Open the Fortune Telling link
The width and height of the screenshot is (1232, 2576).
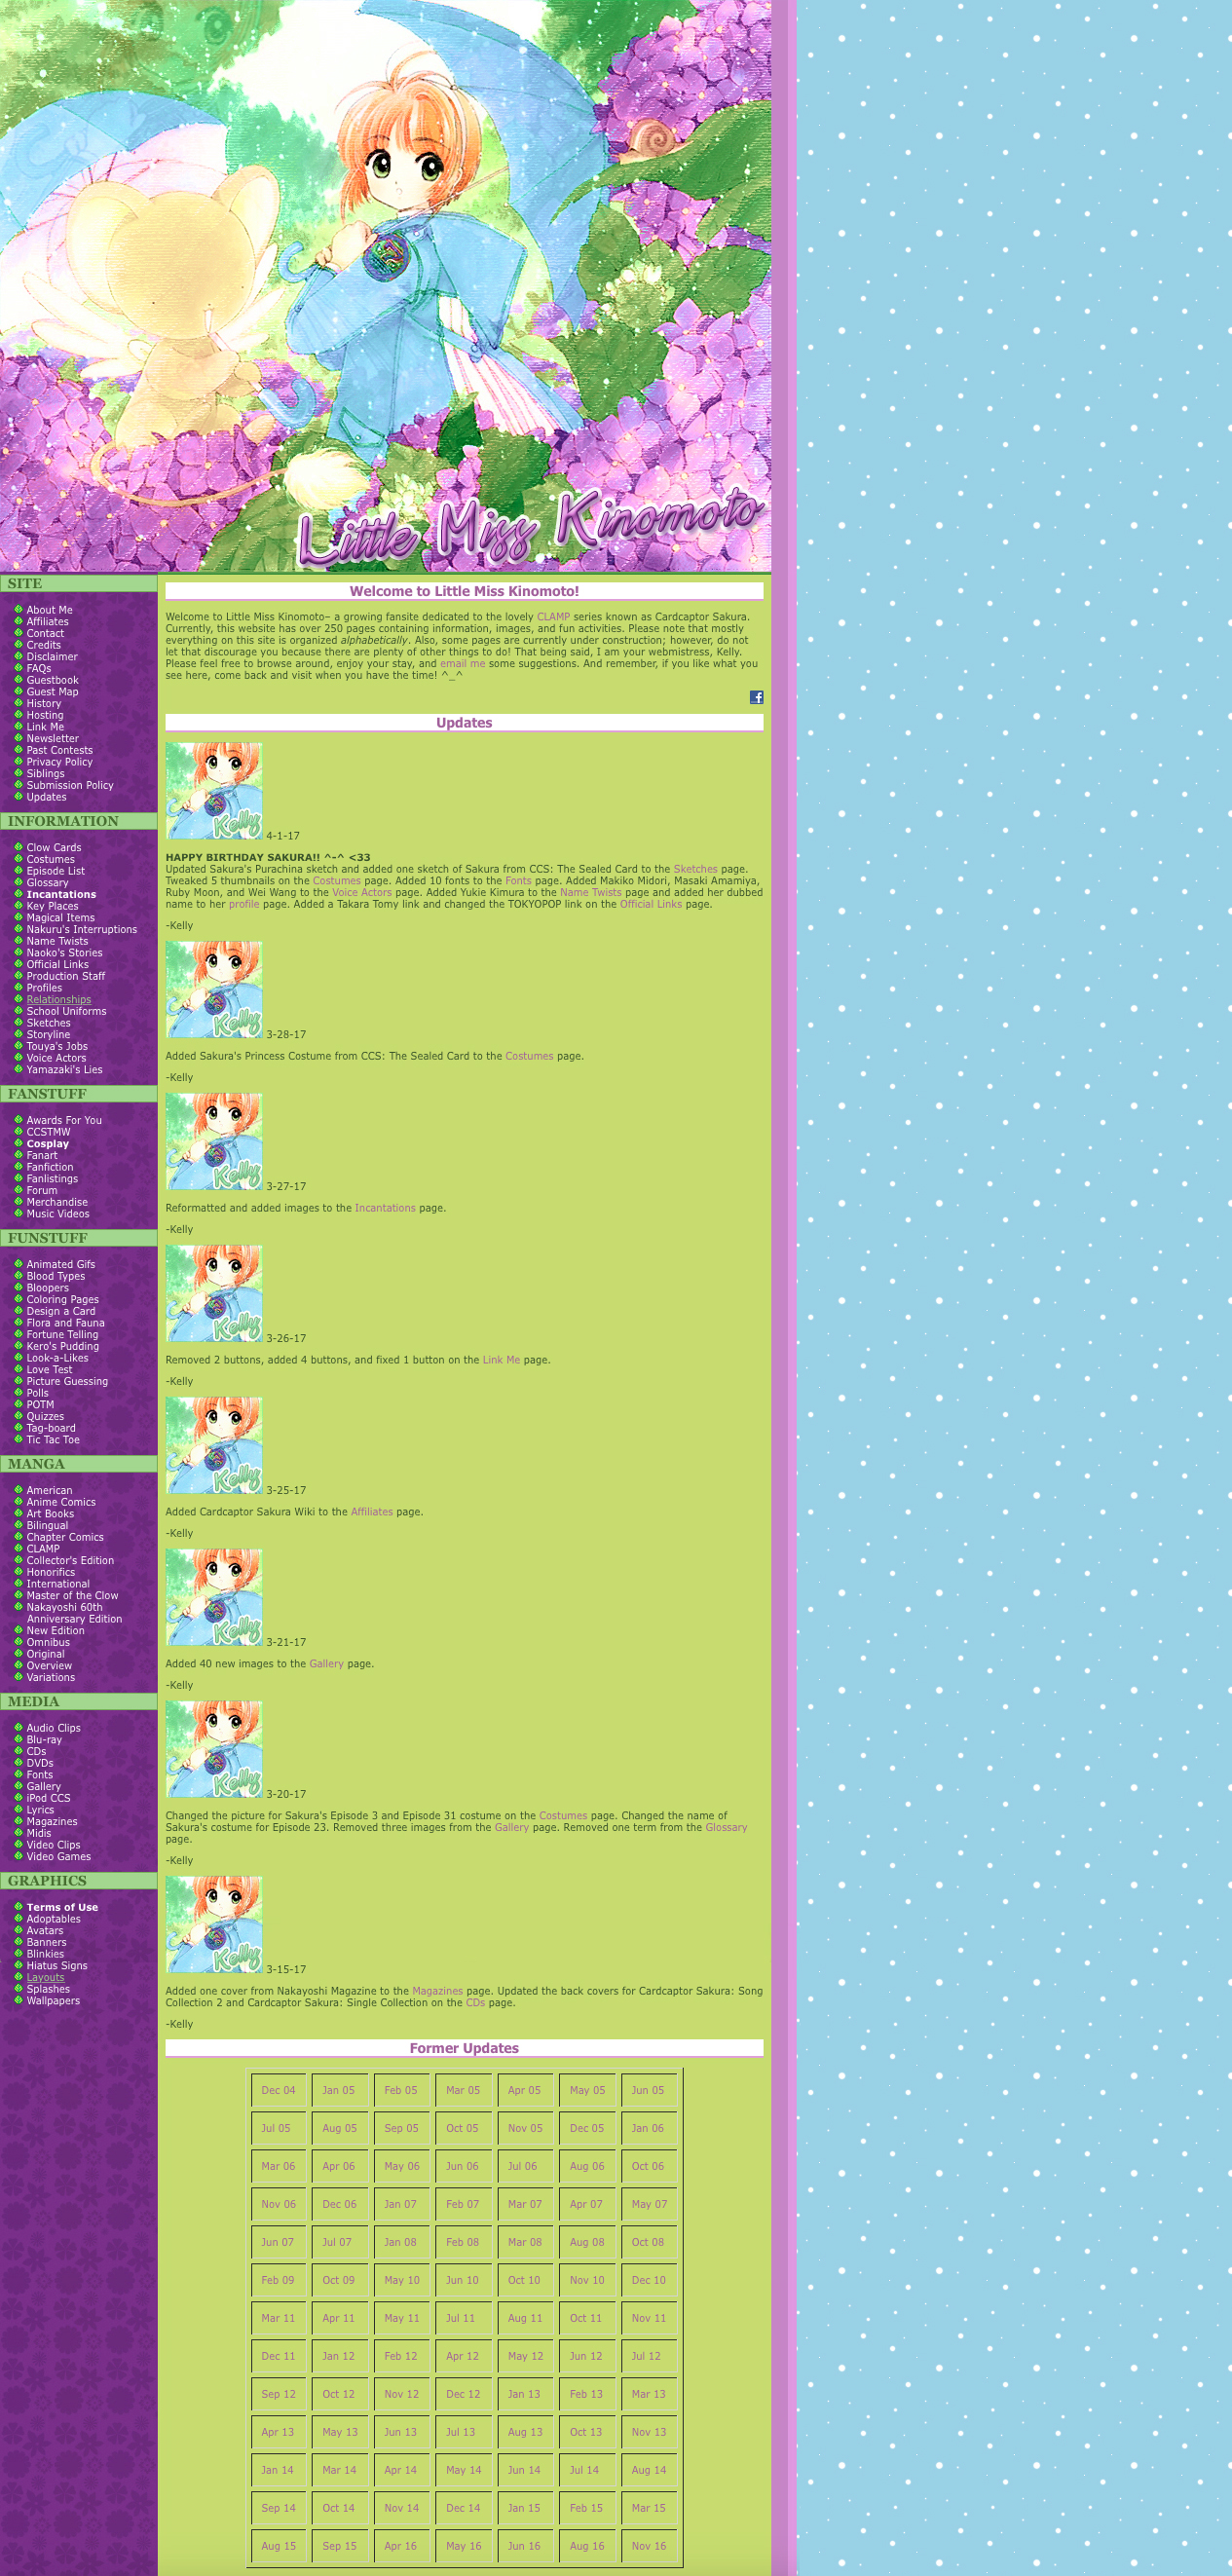[x=62, y=1335]
